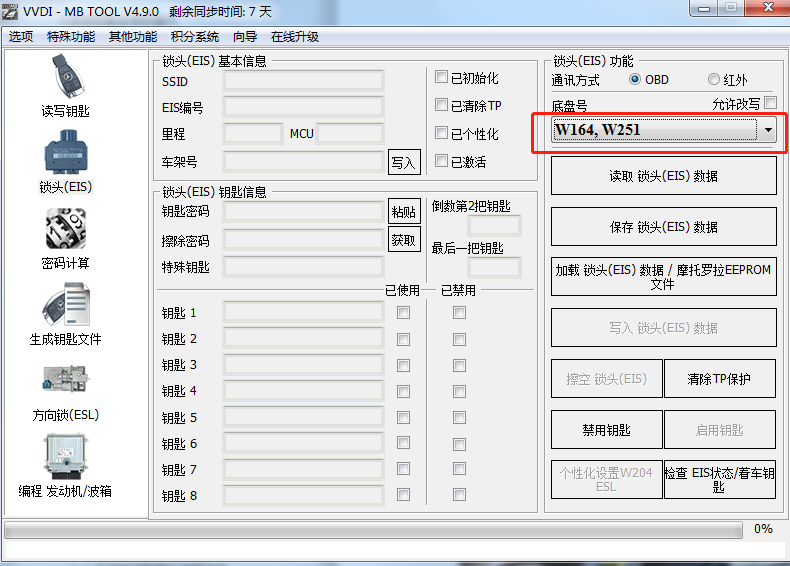Click 个性化设置W204 ESL button
790x566 pixels.
pos(607,480)
